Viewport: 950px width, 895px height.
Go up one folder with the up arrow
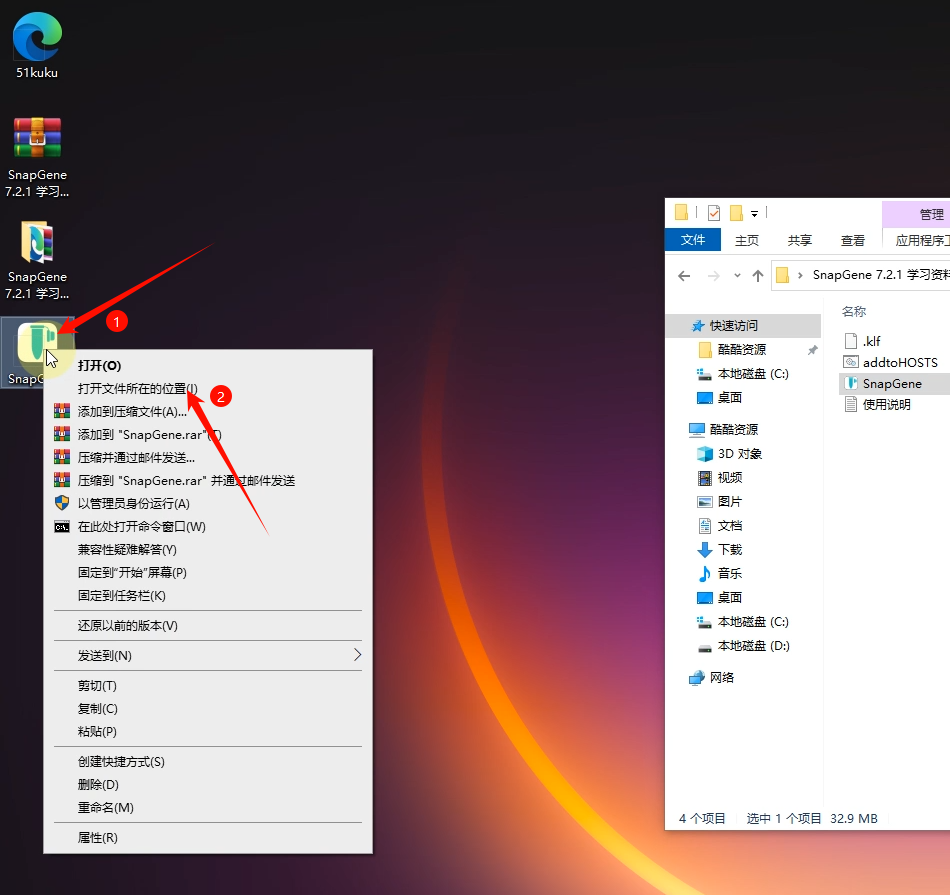(x=758, y=276)
